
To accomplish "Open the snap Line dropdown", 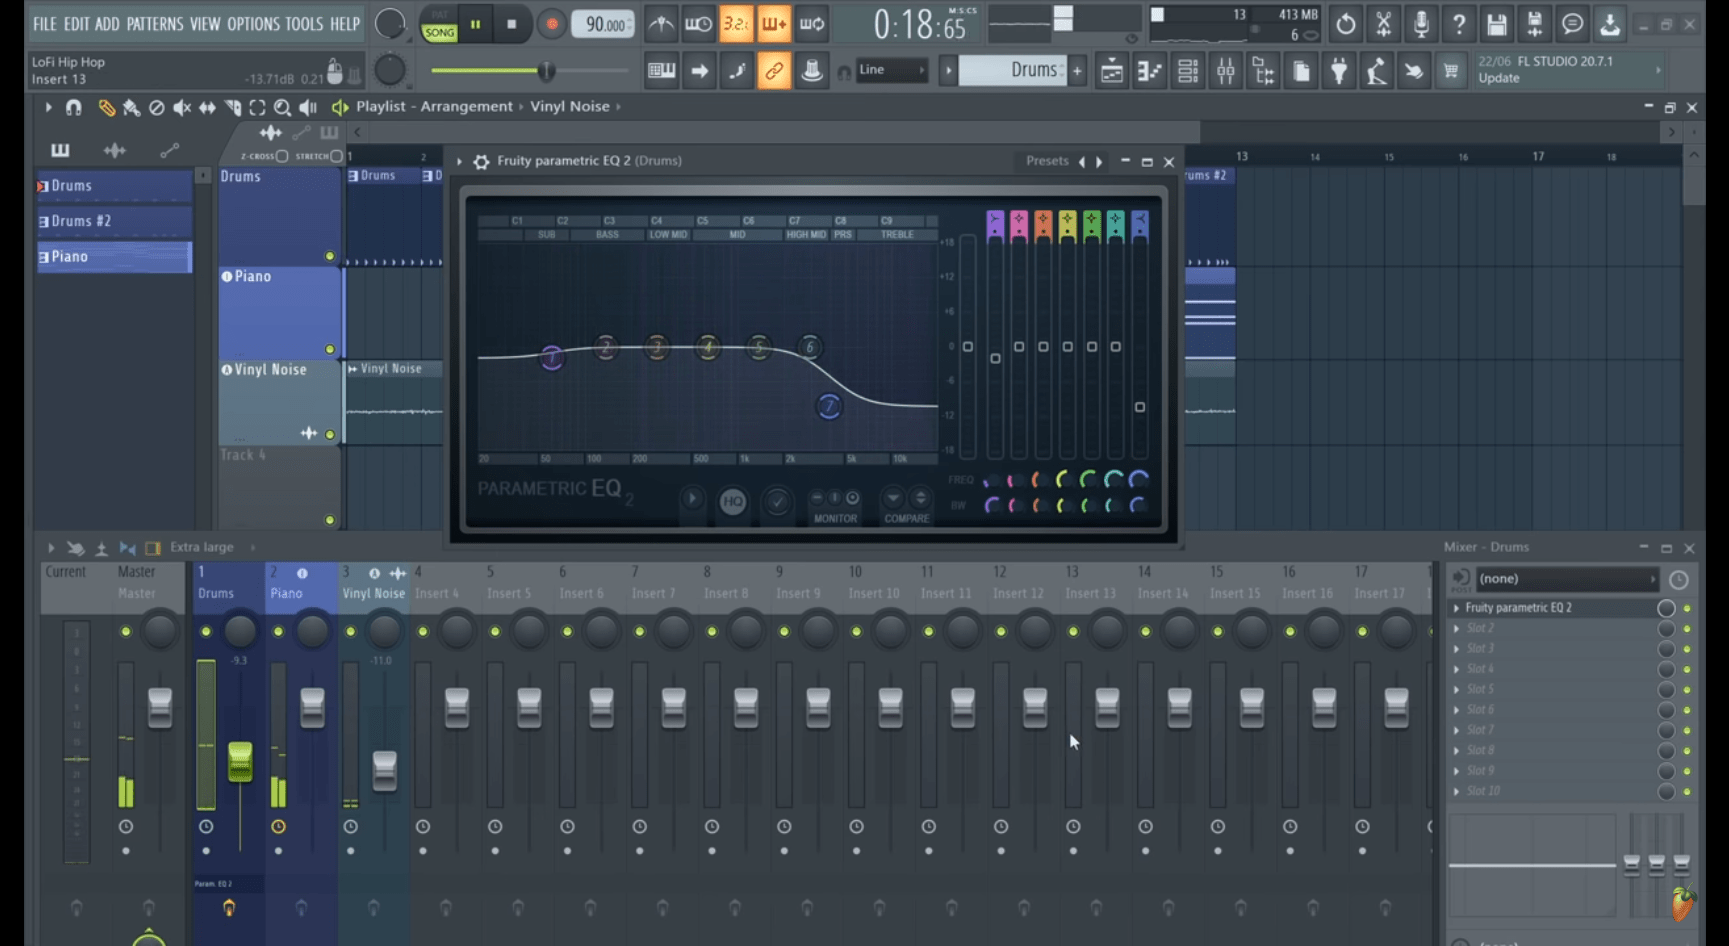I will click(x=892, y=70).
